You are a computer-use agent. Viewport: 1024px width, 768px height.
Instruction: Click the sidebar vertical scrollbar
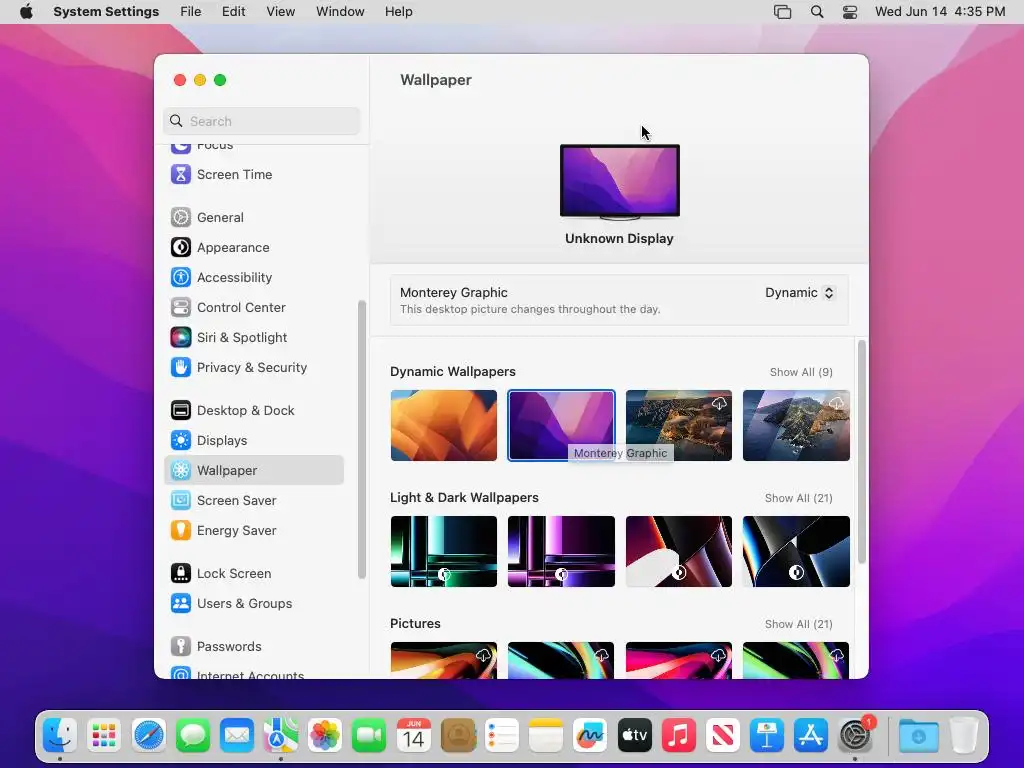(362, 439)
